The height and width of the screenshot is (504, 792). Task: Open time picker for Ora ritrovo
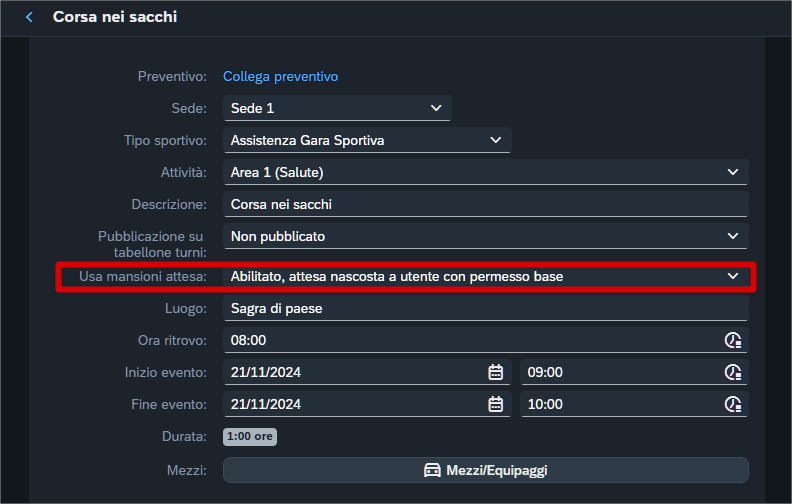(x=733, y=340)
